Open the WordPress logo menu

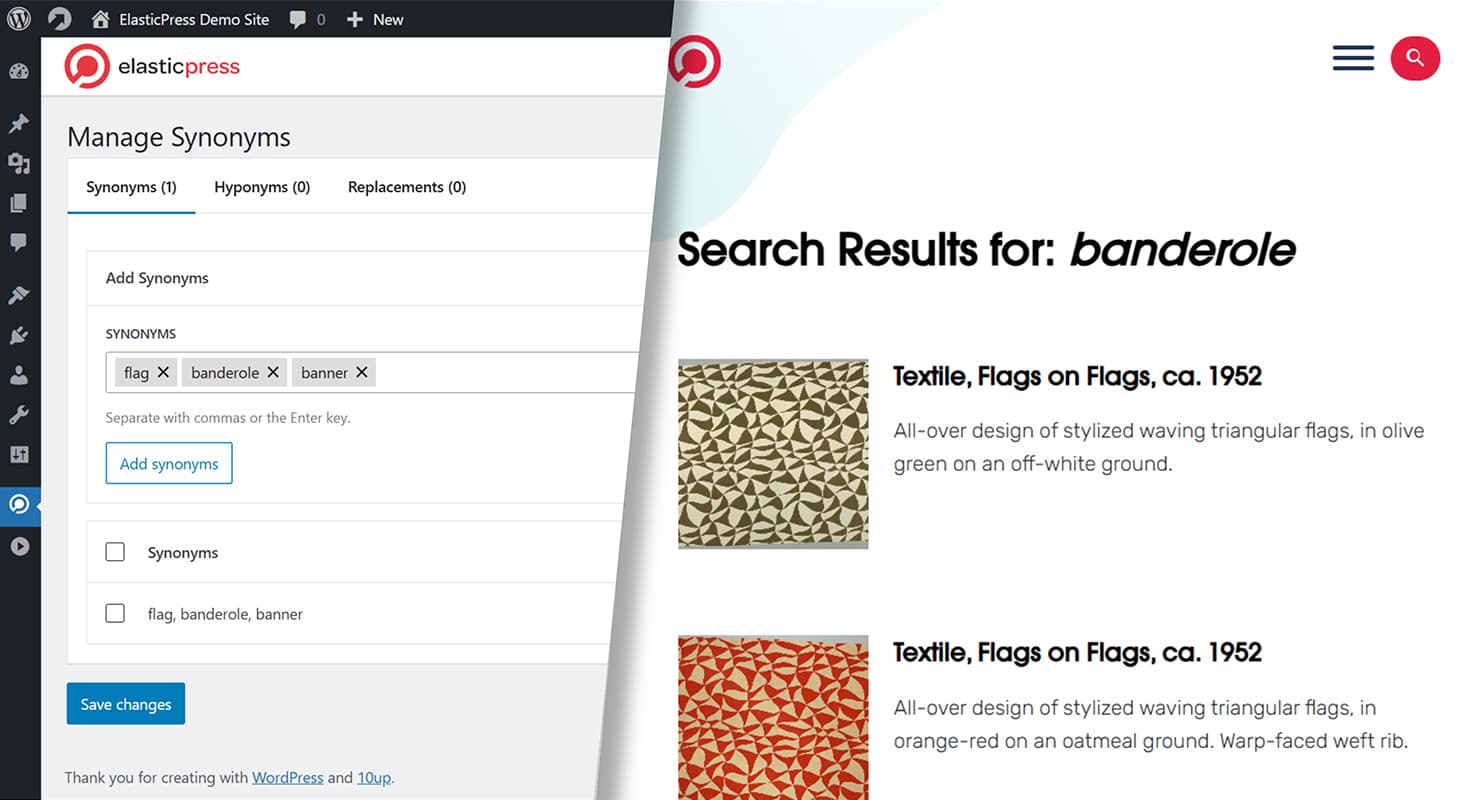19,19
